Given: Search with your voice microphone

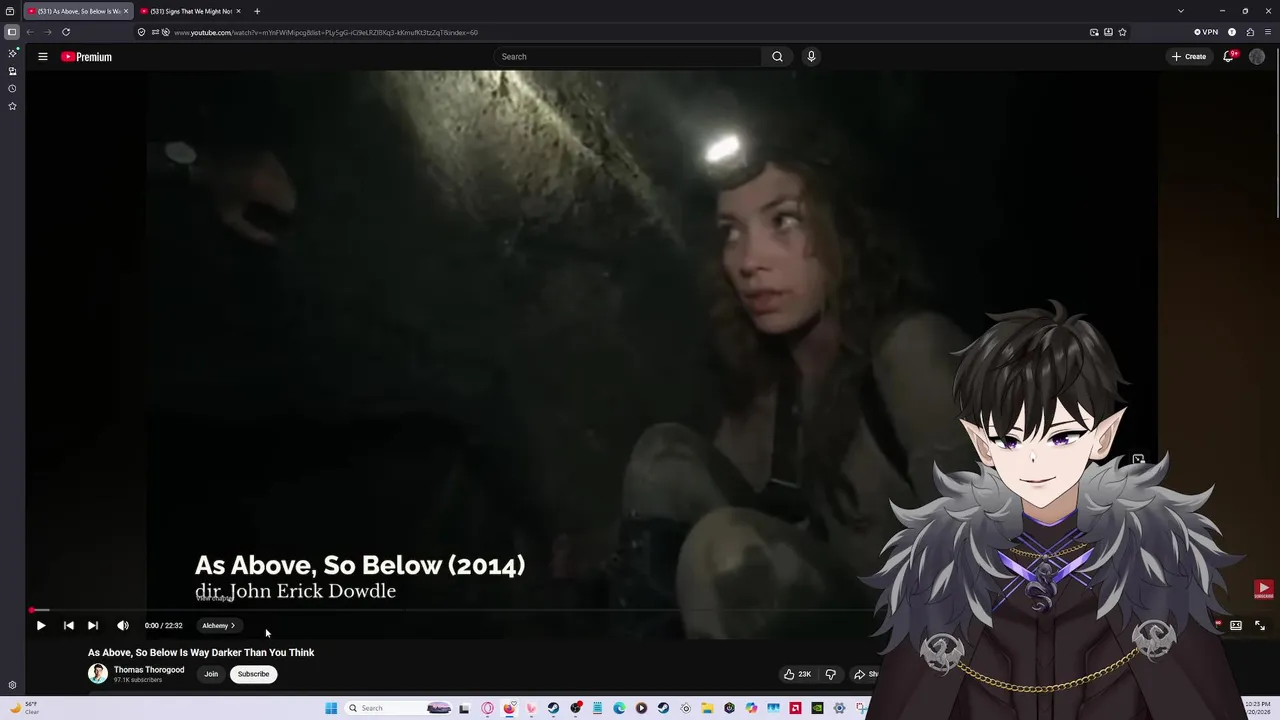Looking at the screenshot, I should point(811,56).
